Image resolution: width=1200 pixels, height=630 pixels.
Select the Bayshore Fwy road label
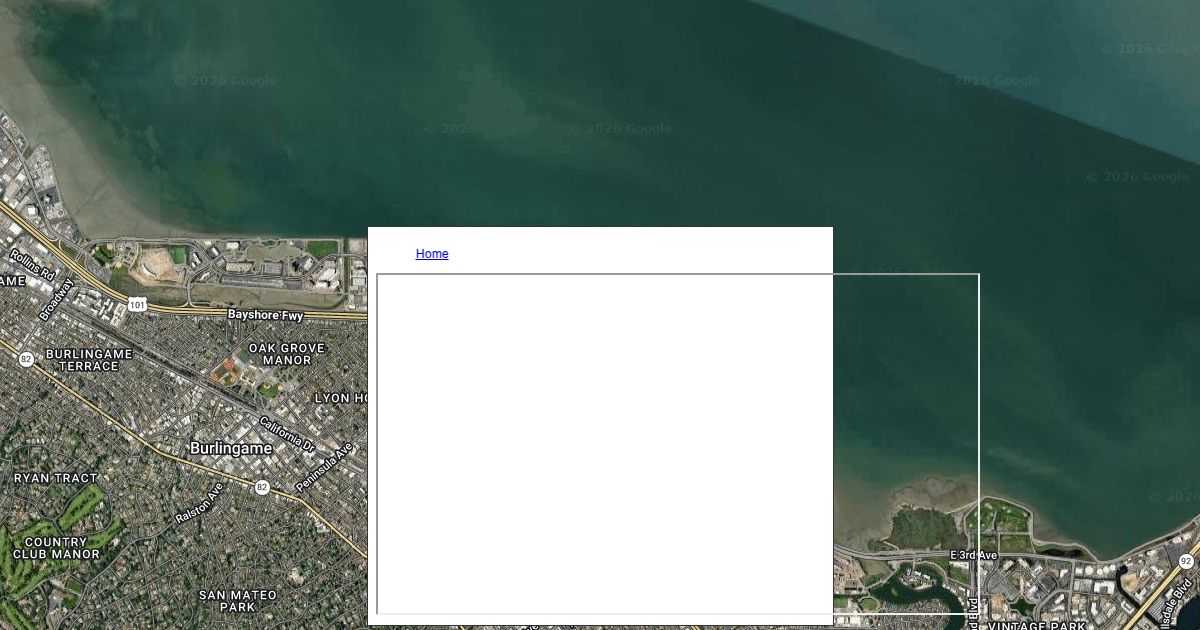pos(265,314)
